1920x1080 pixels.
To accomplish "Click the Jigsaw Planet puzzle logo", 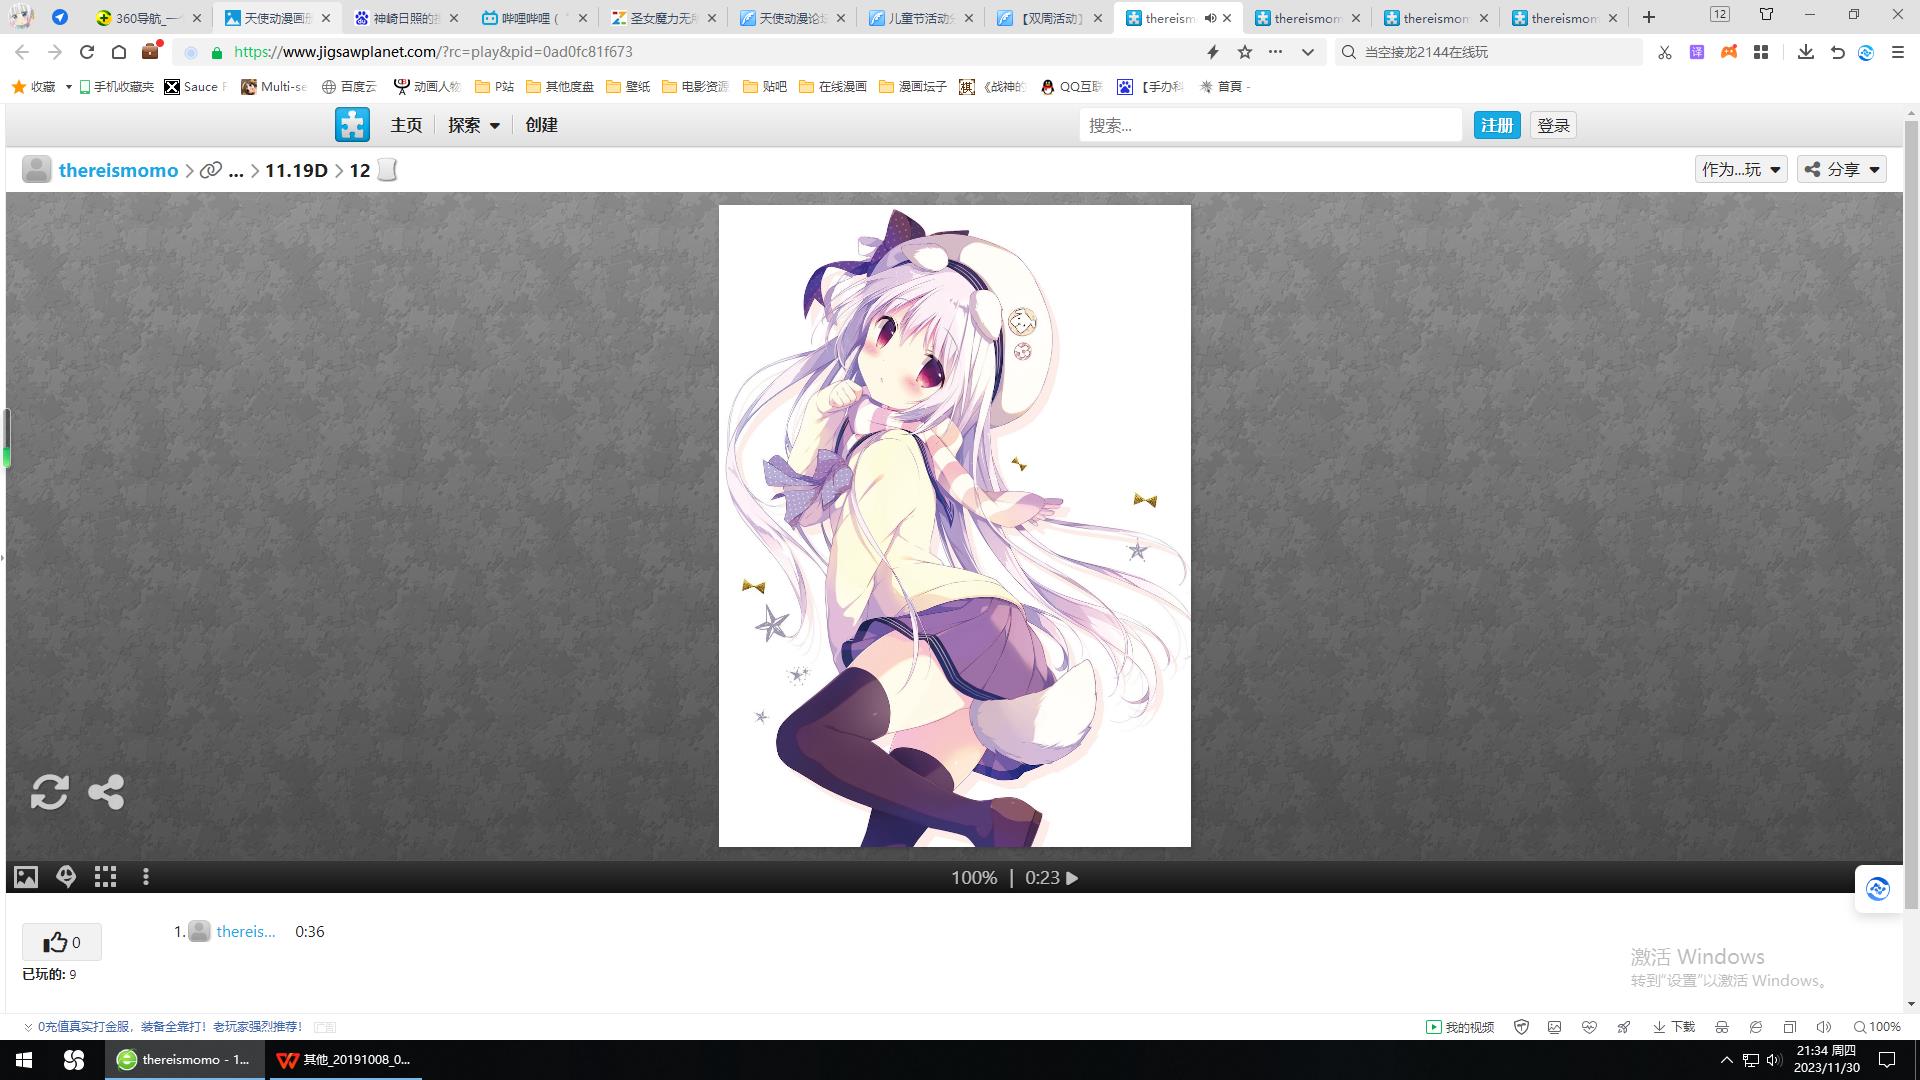I will point(352,125).
